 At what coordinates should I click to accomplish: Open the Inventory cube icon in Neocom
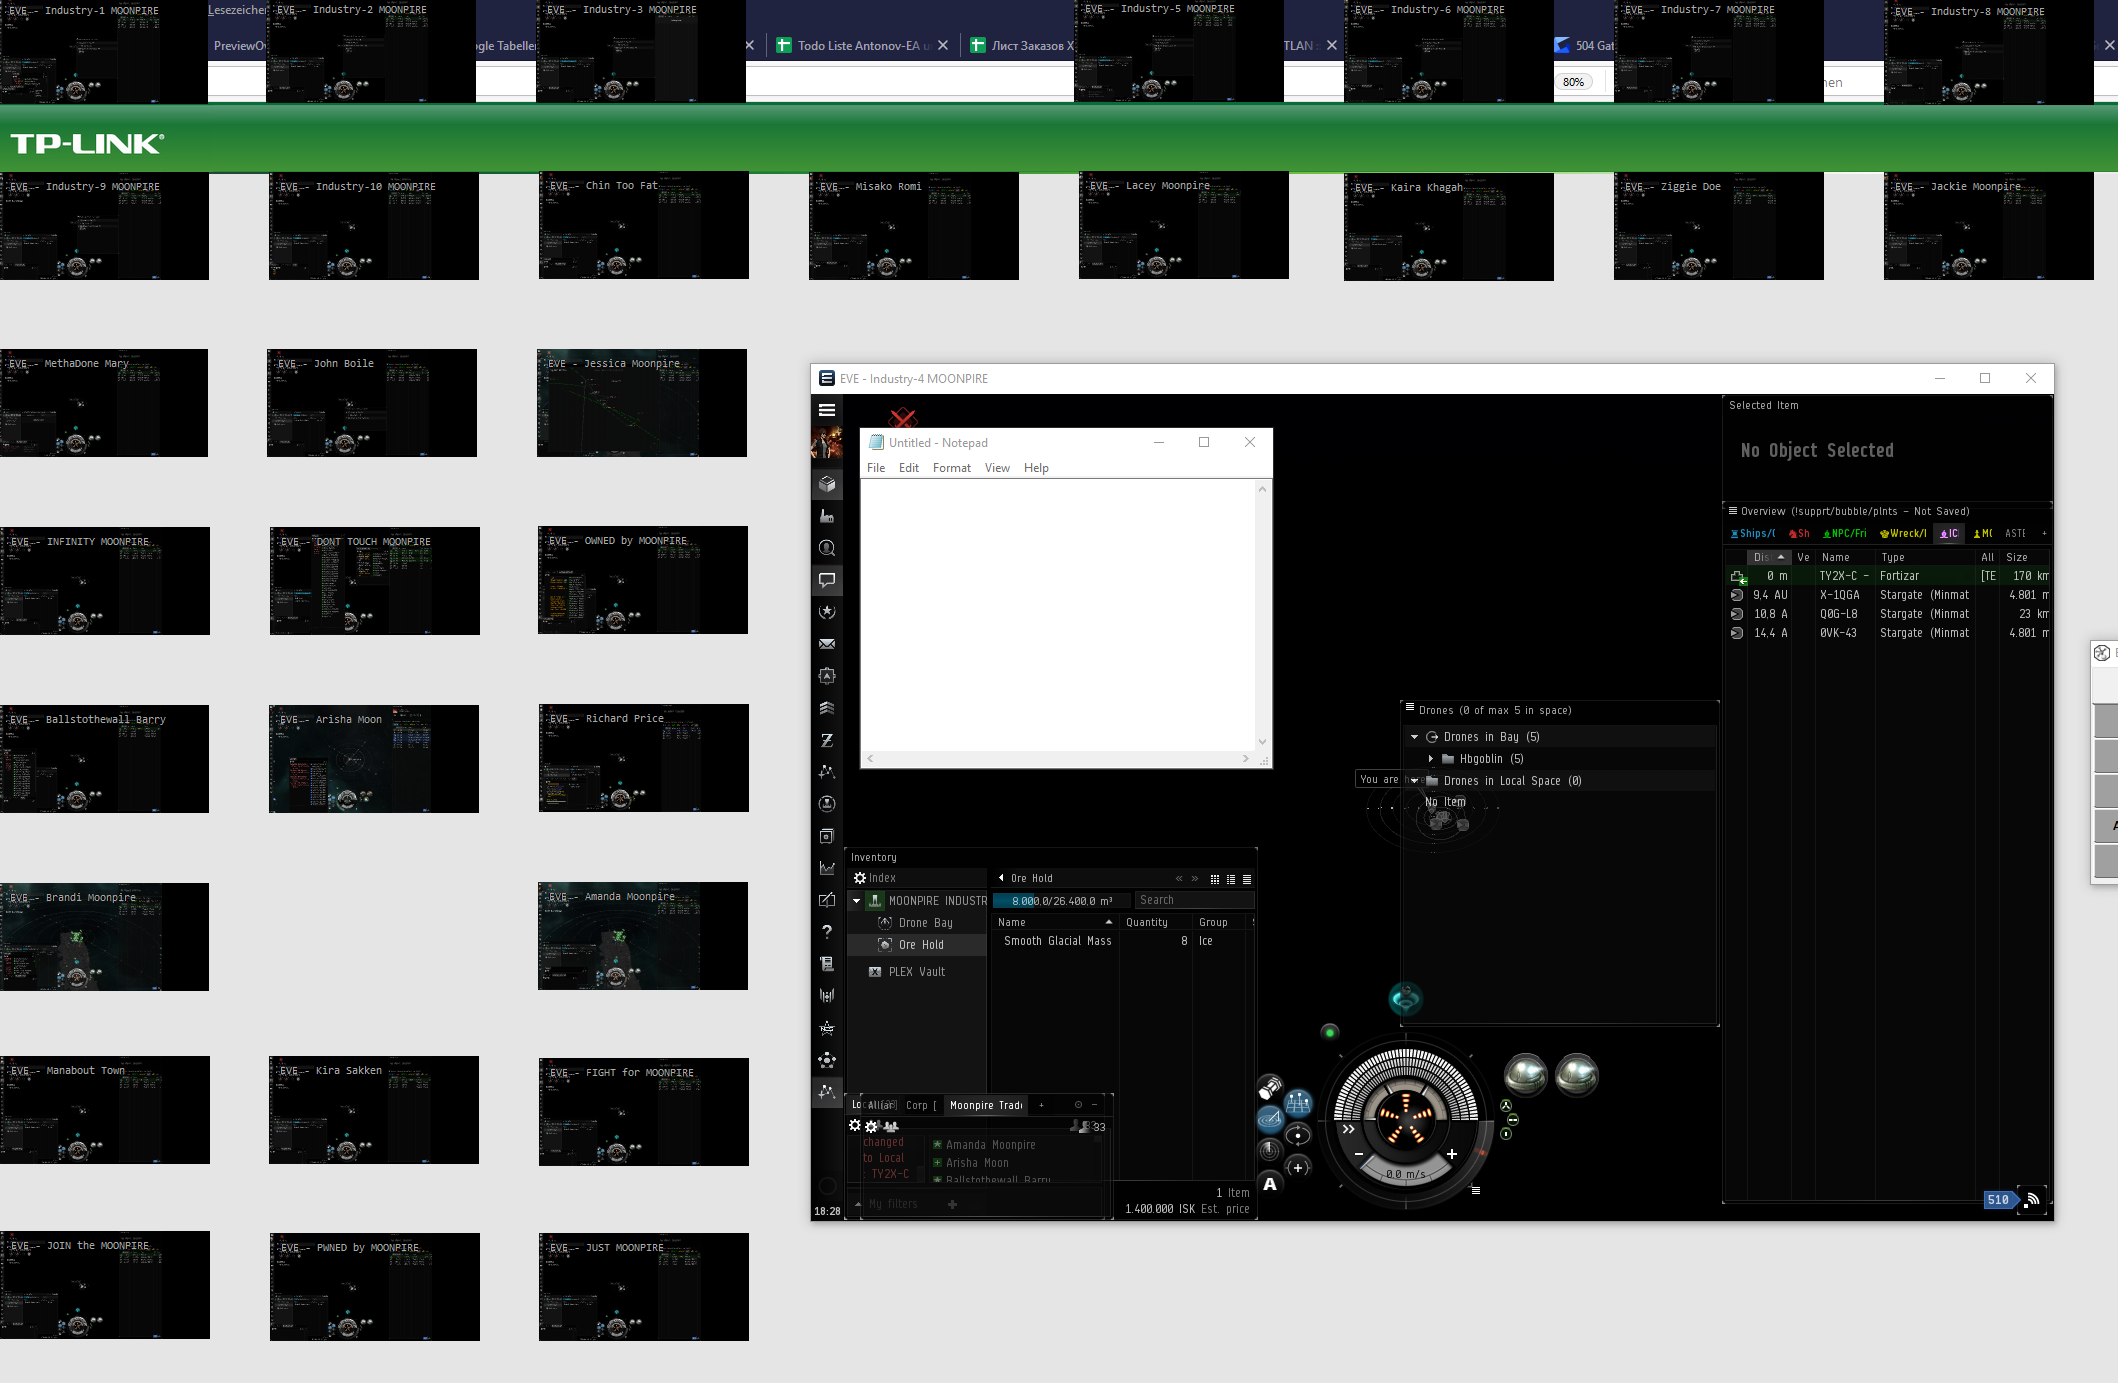pos(827,484)
